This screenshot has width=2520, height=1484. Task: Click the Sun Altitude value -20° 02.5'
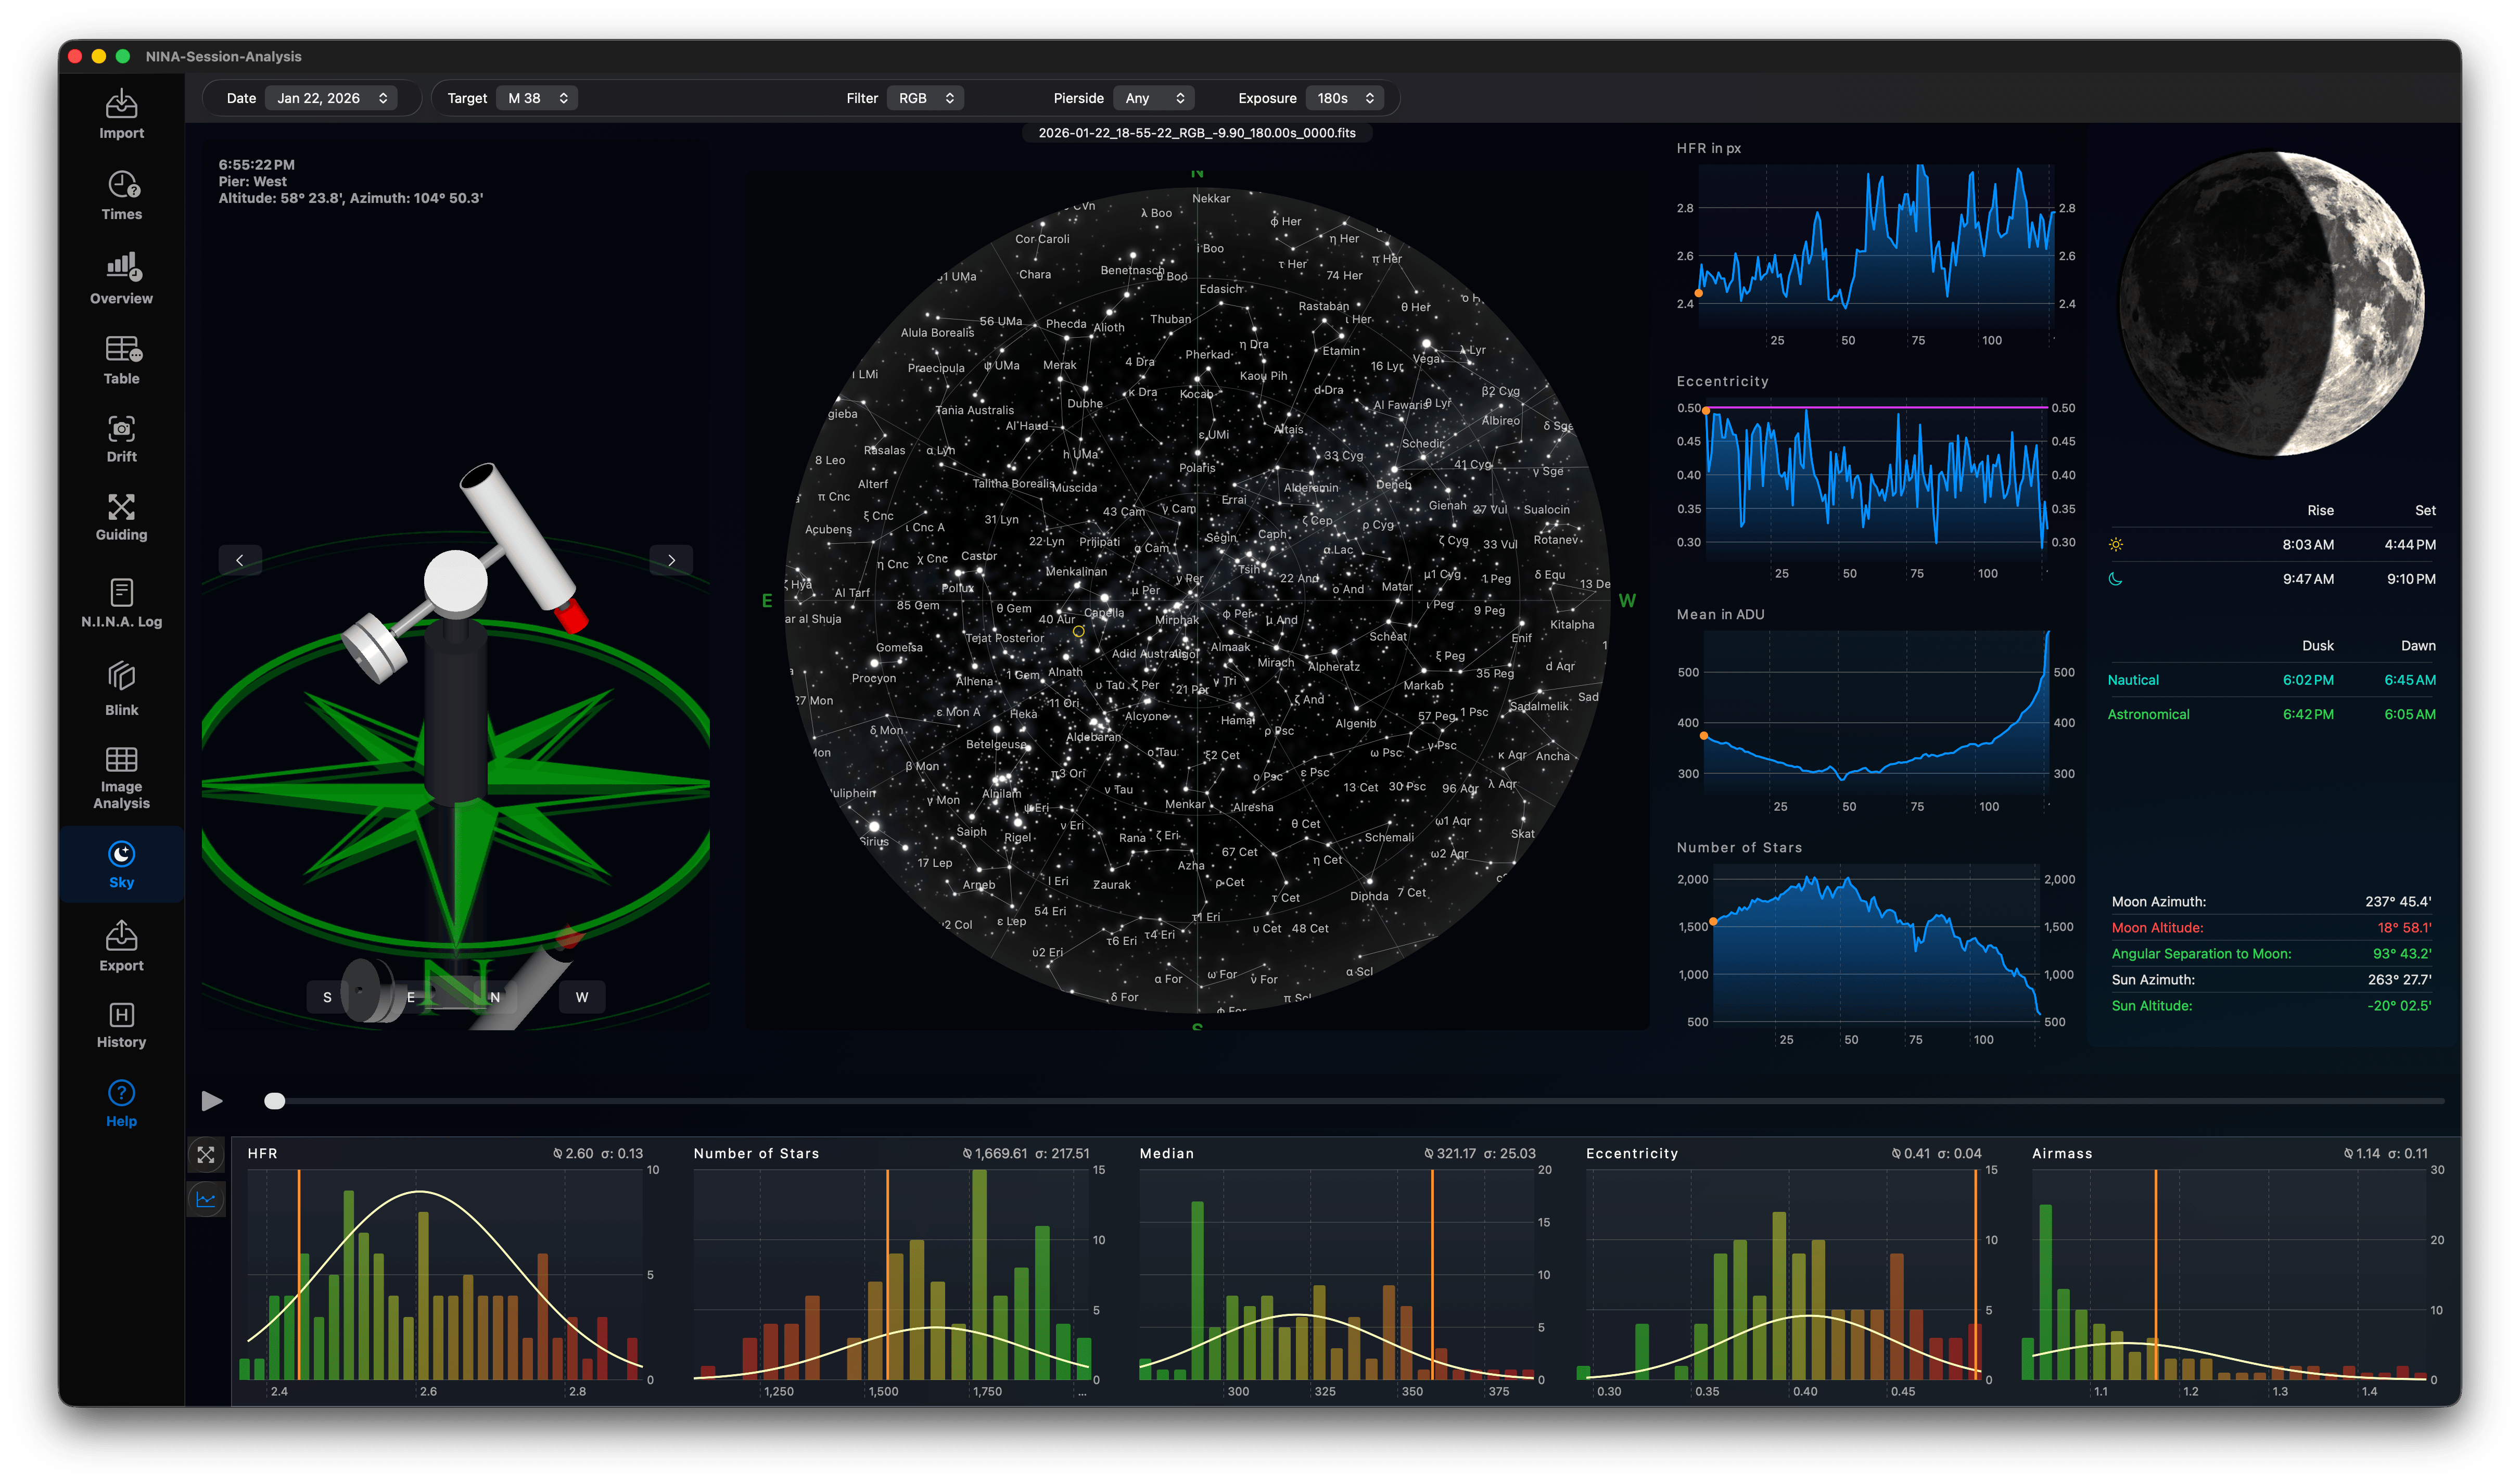click(x=2399, y=1006)
